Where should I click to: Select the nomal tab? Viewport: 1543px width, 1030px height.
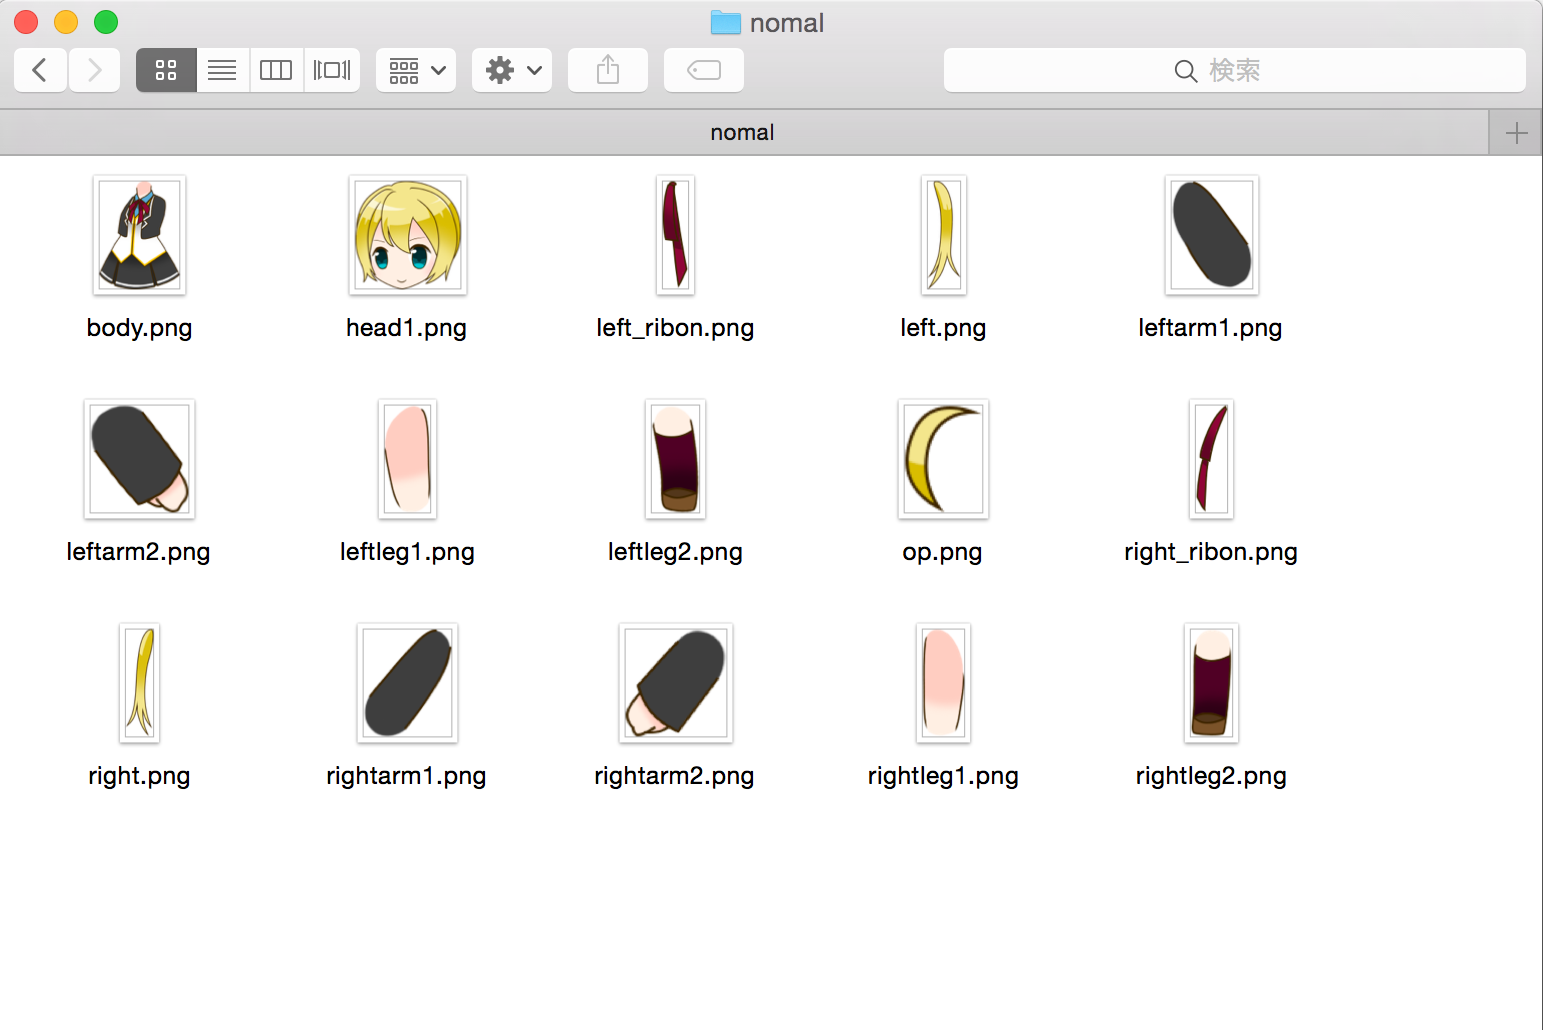[744, 132]
